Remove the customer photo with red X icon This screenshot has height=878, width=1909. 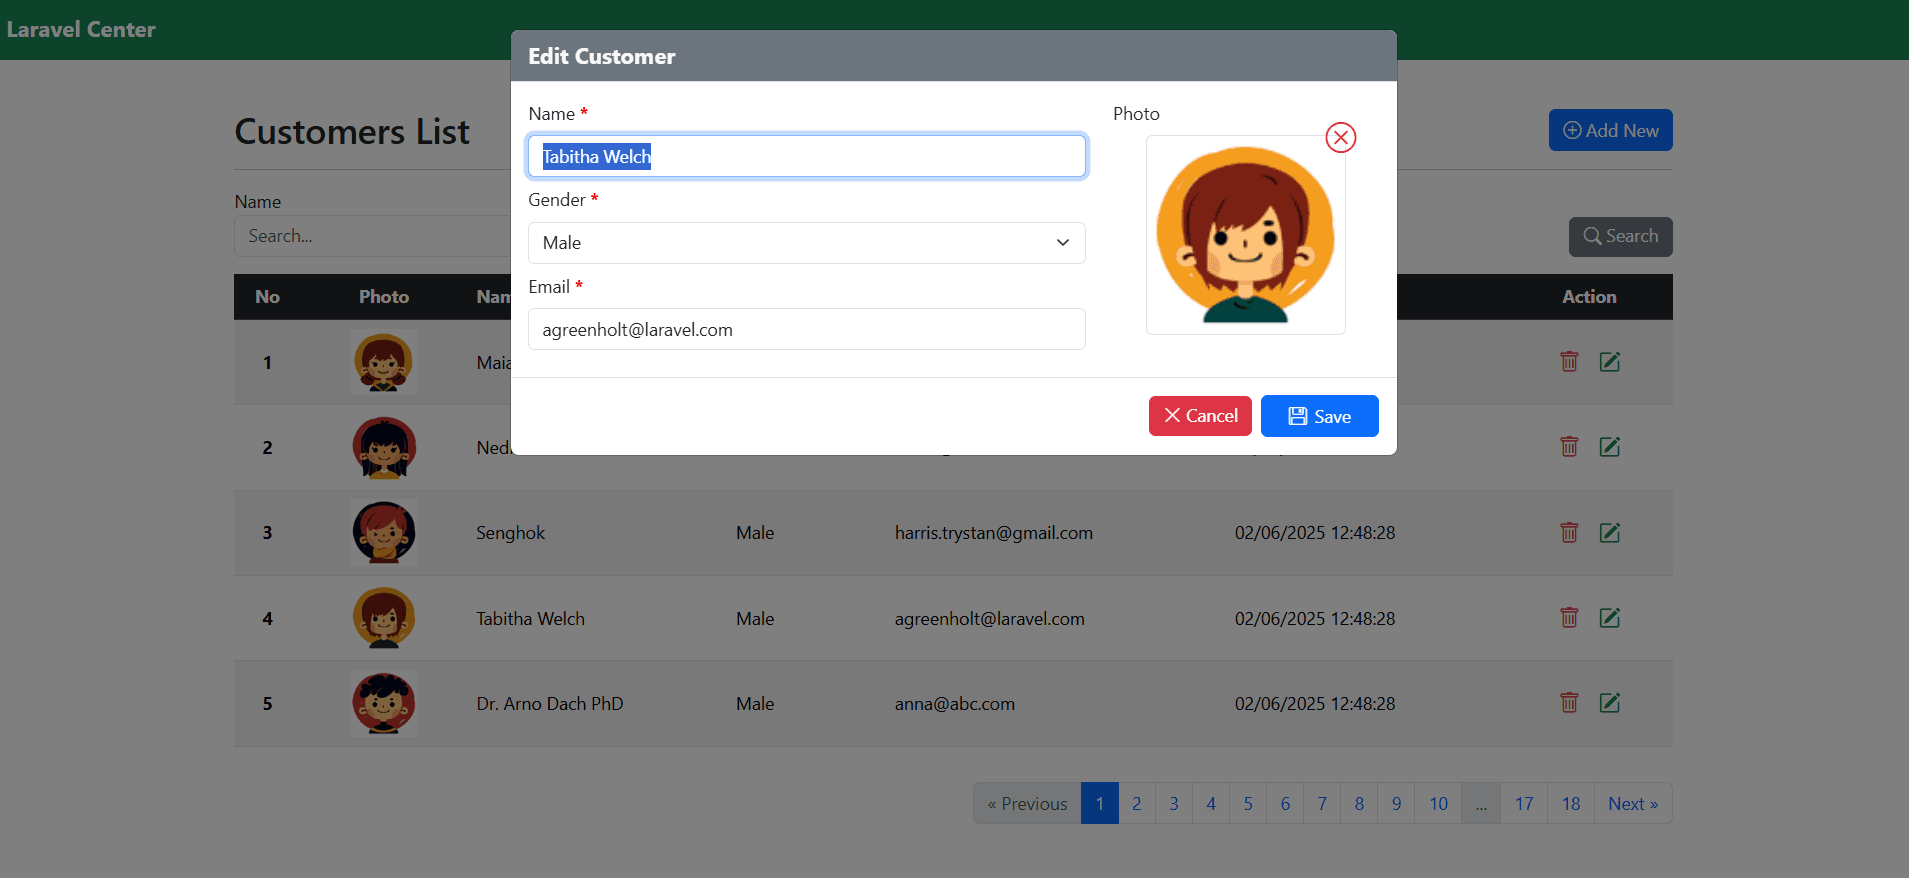1340,138
